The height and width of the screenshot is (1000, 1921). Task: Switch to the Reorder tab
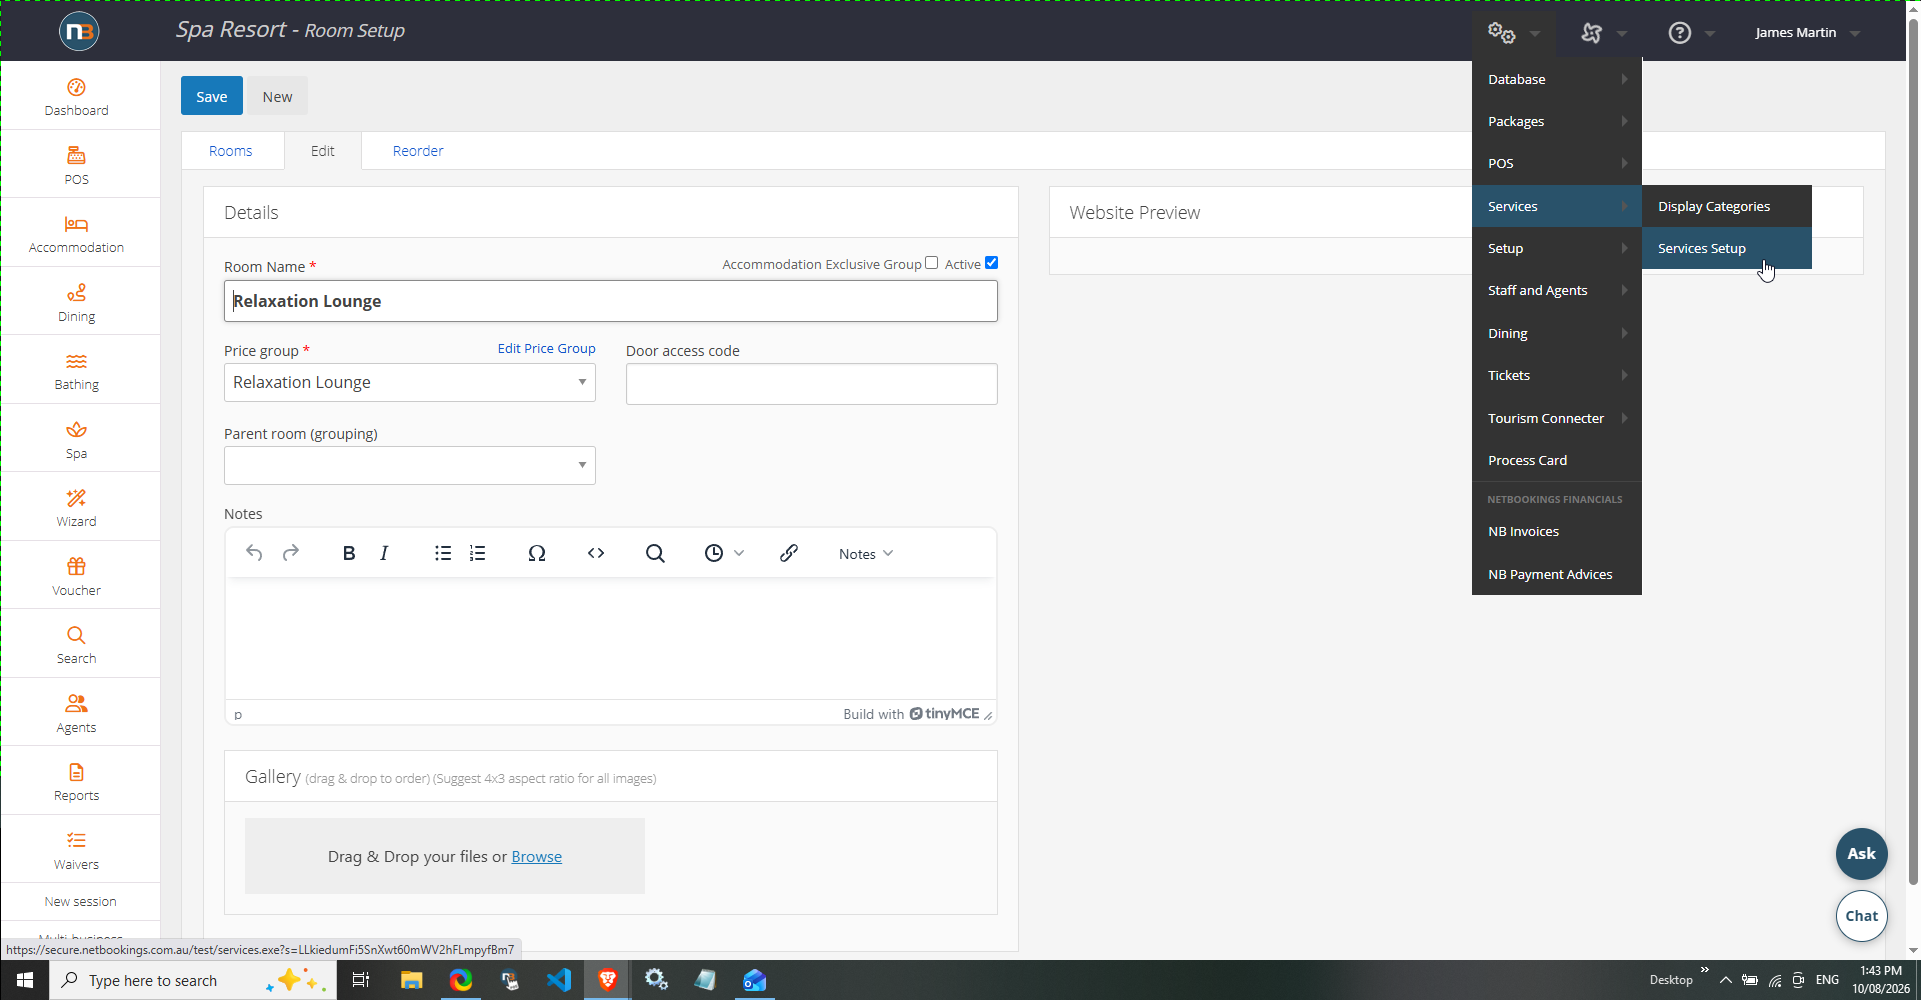pyautogui.click(x=418, y=151)
